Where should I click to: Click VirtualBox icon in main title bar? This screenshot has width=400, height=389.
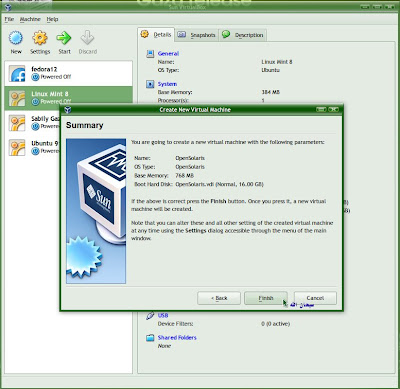(8, 7)
